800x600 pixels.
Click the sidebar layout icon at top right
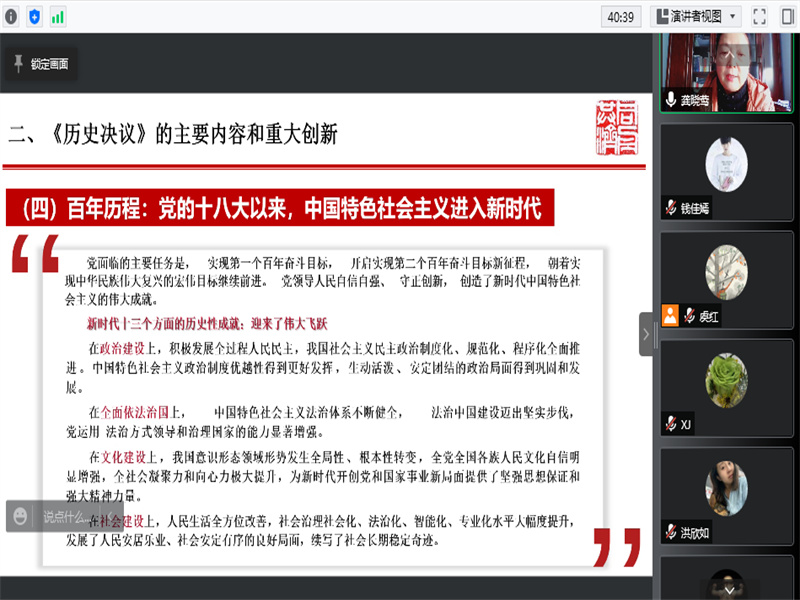point(785,16)
